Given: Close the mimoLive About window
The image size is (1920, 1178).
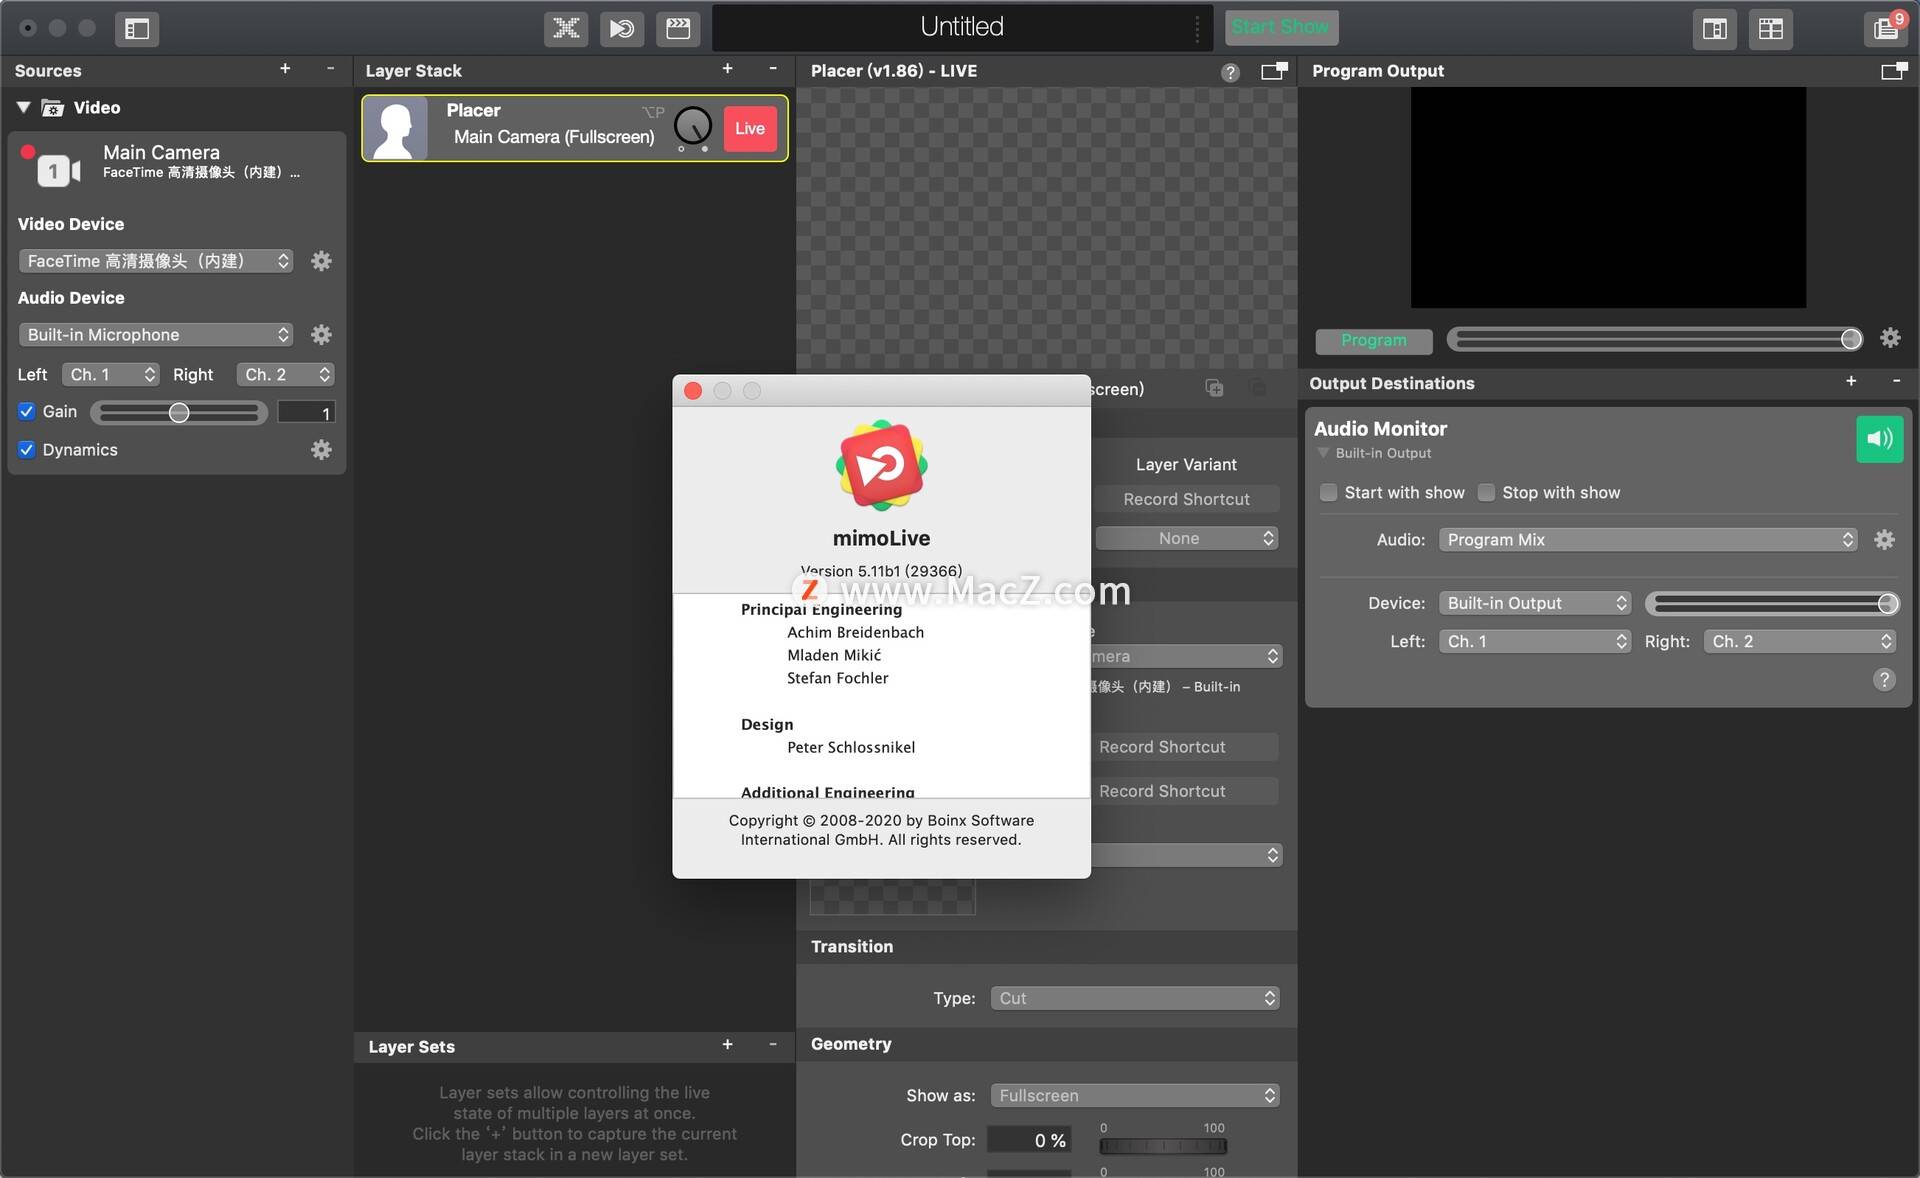Looking at the screenshot, I should click(693, 391).
